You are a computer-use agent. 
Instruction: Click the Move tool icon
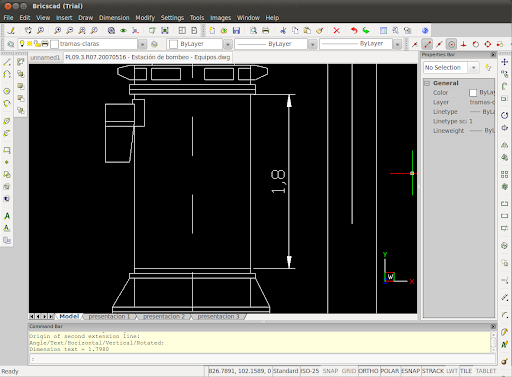(x=505, y=62)
